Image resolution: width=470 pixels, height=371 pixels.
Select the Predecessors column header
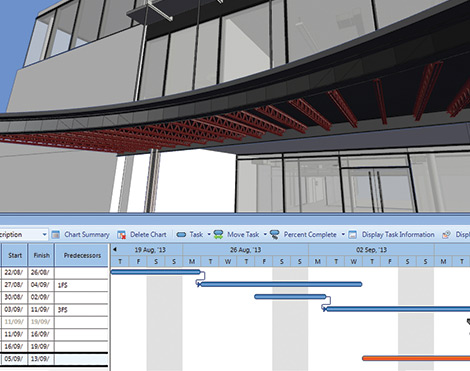click(82, 255)
